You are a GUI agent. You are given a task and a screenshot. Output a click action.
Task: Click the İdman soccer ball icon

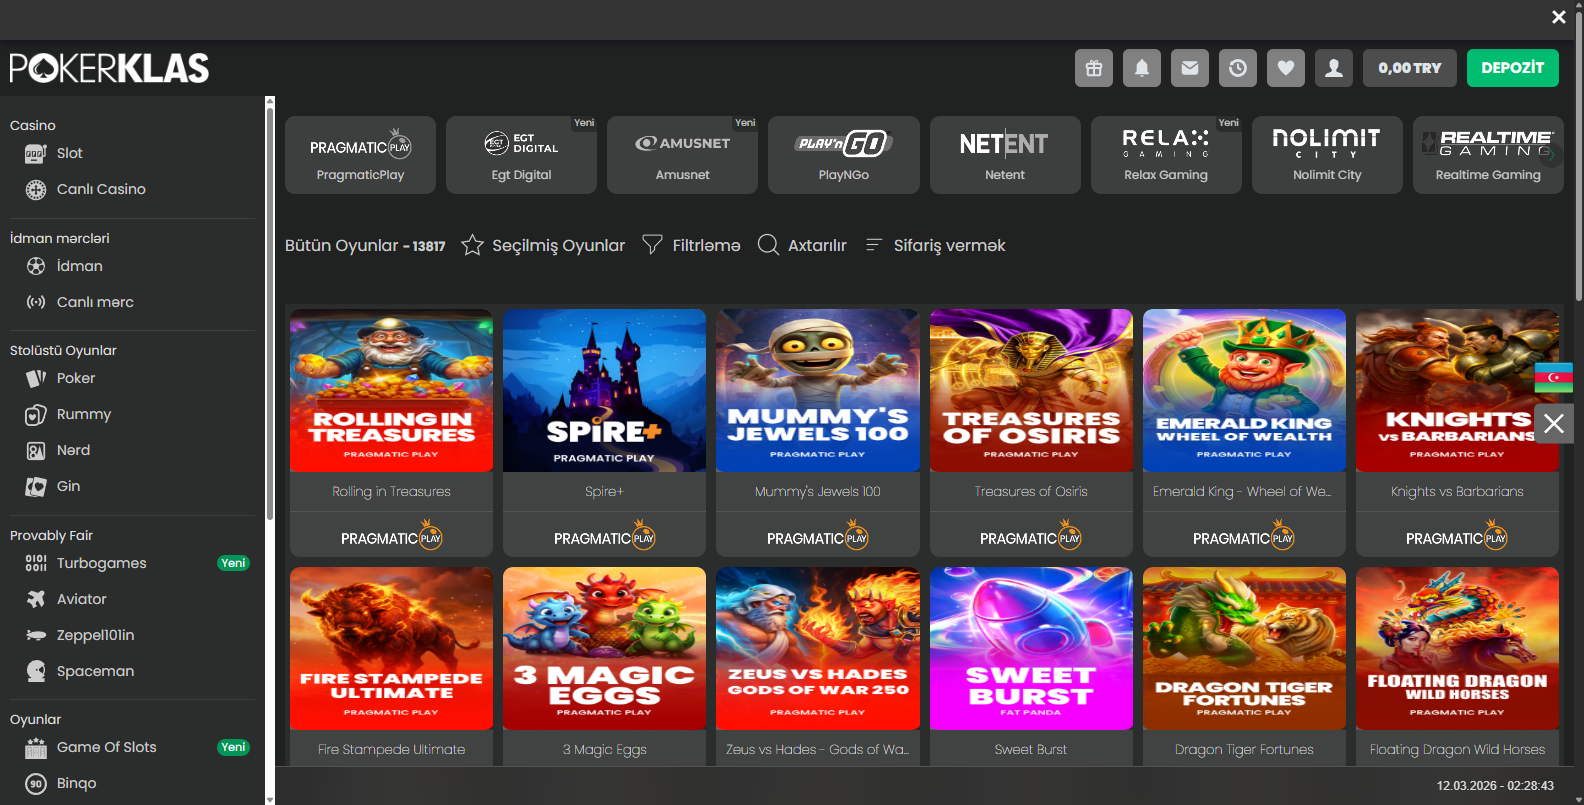click(36, 266)
